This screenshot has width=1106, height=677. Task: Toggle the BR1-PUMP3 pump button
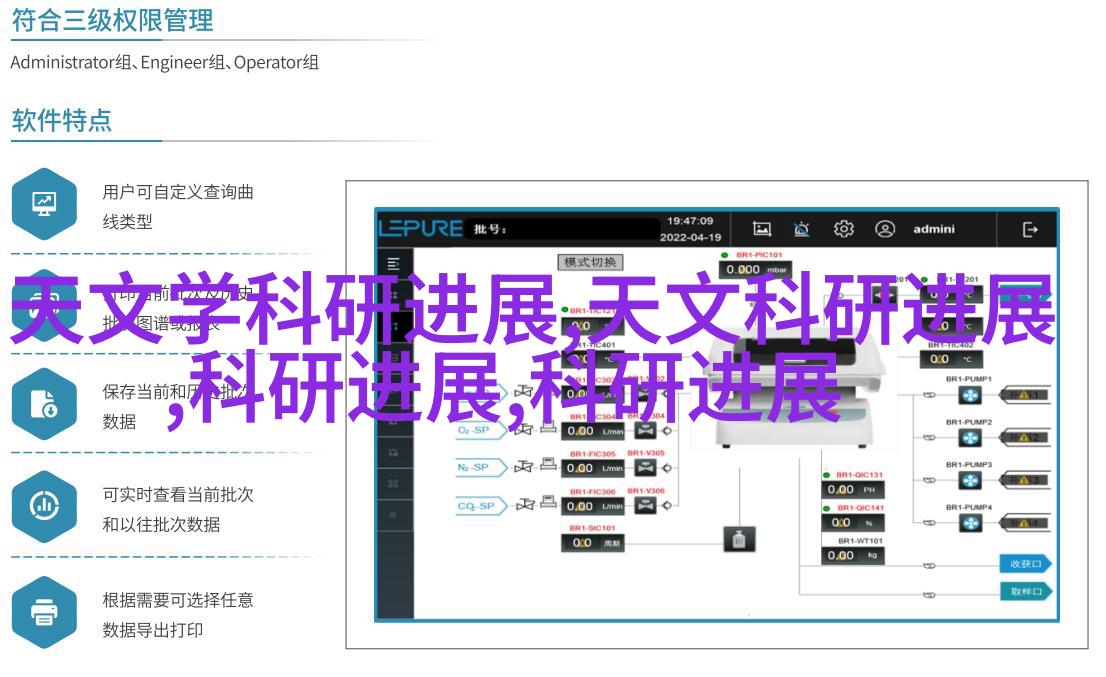(x=971, y=481)
